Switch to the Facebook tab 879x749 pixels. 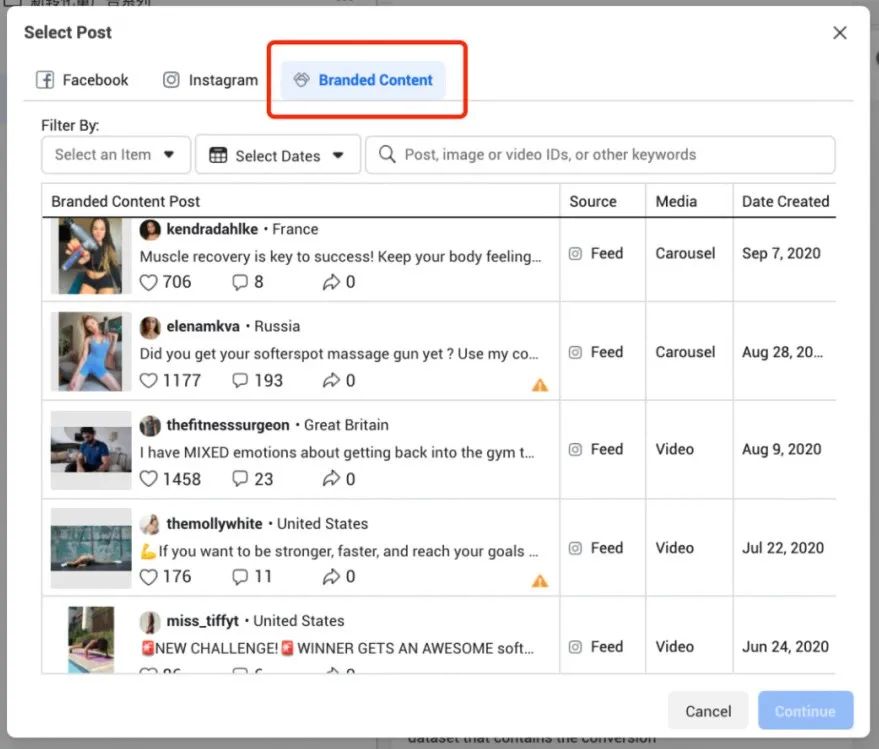pyautogui.click(x=83, y=80)
